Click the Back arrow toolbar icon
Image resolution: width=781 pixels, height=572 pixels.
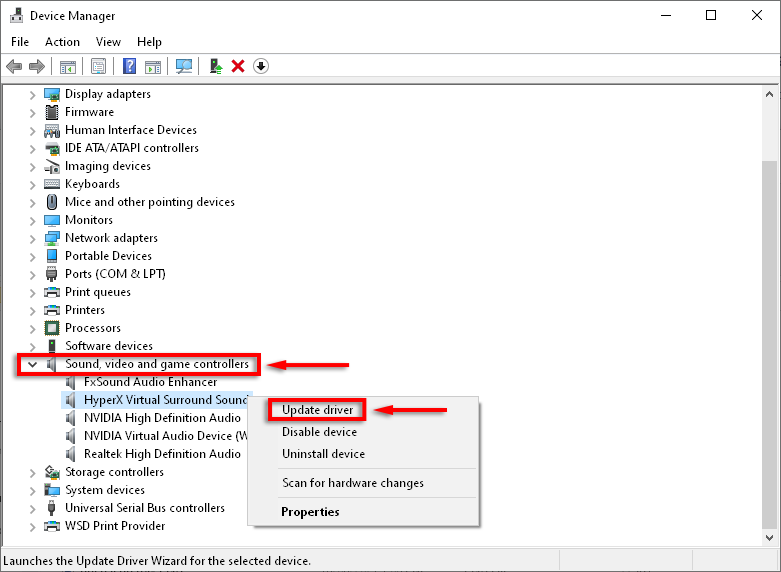click(14, 66)
